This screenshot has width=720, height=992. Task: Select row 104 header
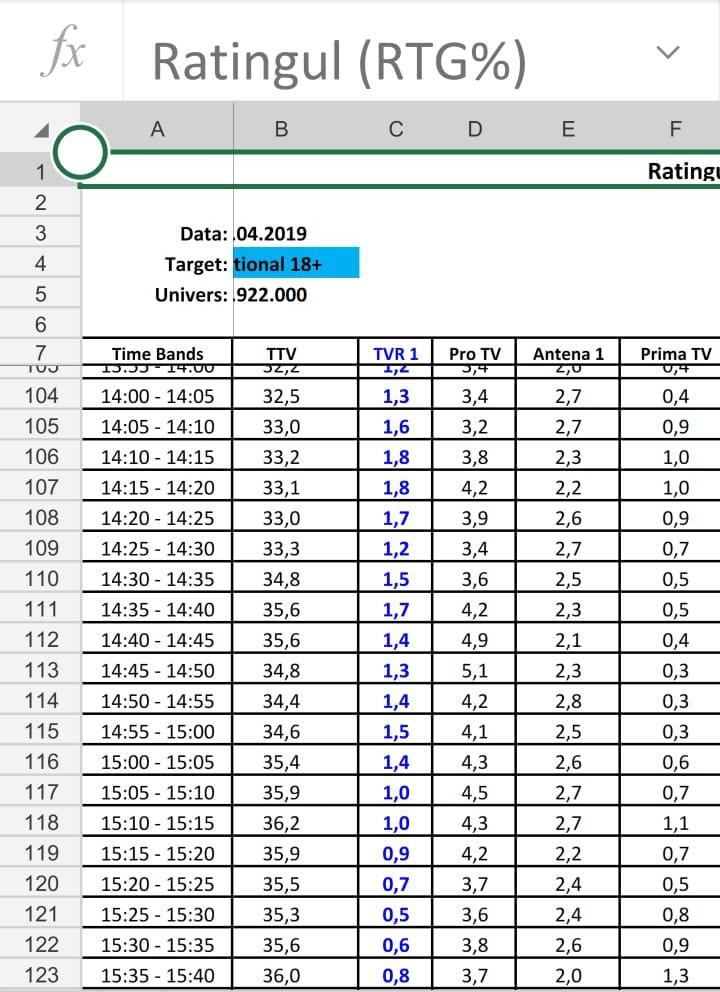(x=40, y=396)
